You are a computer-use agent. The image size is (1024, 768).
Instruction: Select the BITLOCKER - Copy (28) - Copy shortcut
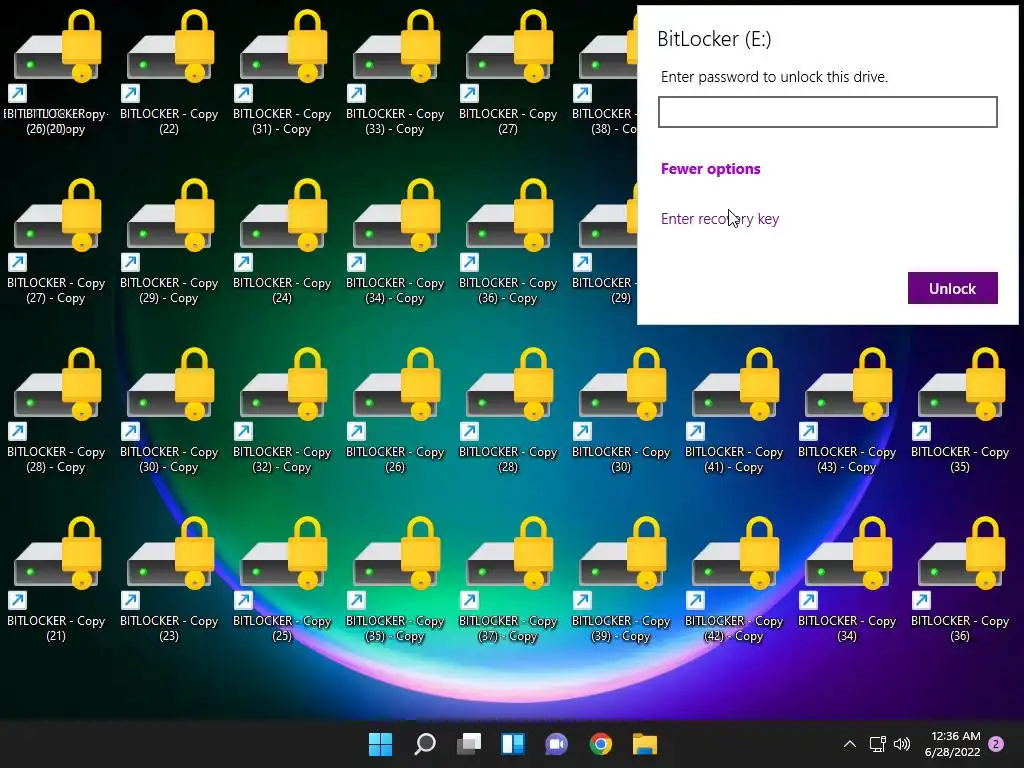pyautogui.click(x=56, y=410)
